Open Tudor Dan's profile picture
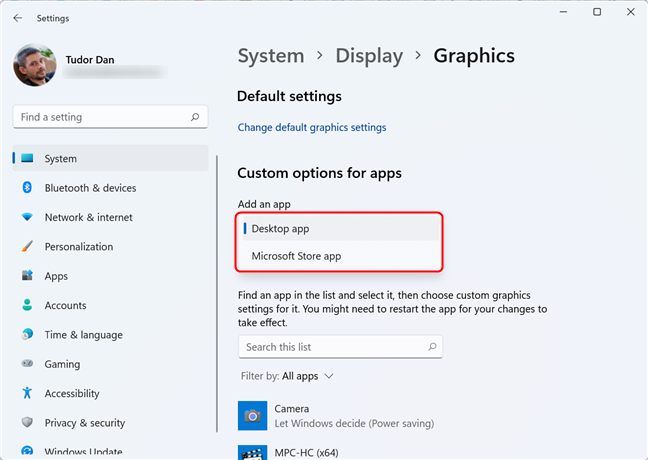648x460 pixels. click(35, 65)
